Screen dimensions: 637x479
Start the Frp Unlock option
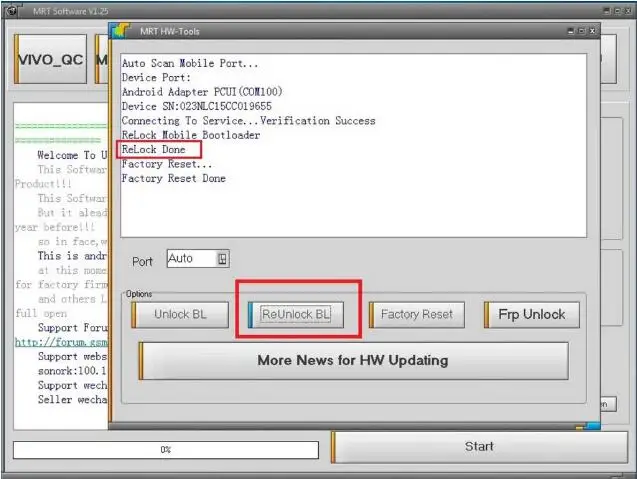coord(531,314)
